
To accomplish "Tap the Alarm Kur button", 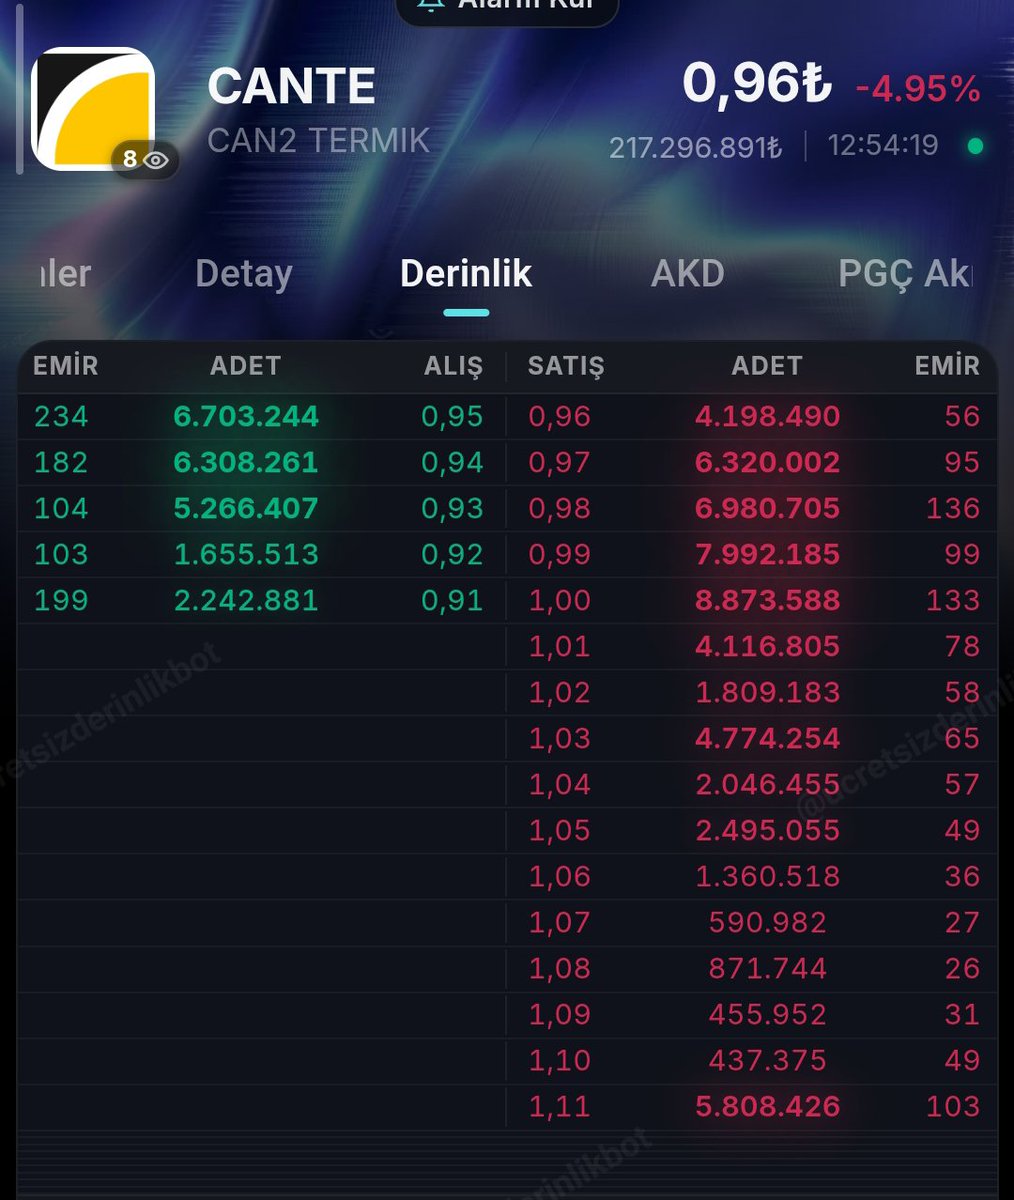I will pos(507,7).
